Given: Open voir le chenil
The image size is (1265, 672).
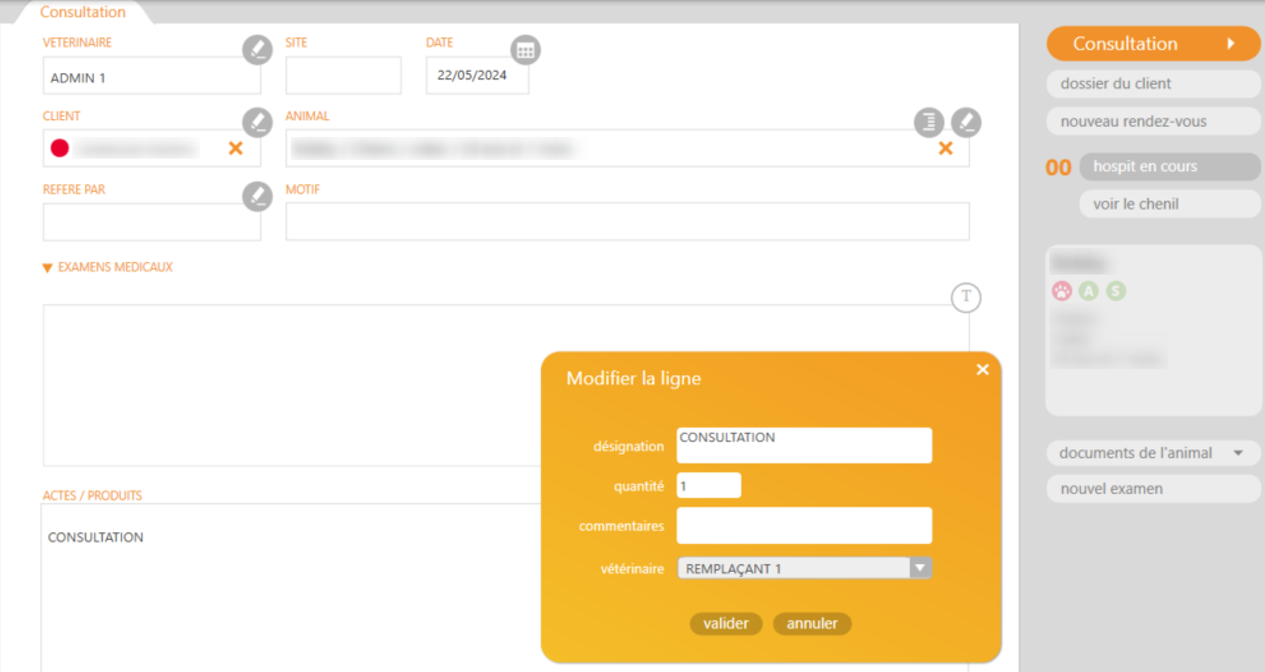Looking at the screenshot, I should click(1170, 204).
